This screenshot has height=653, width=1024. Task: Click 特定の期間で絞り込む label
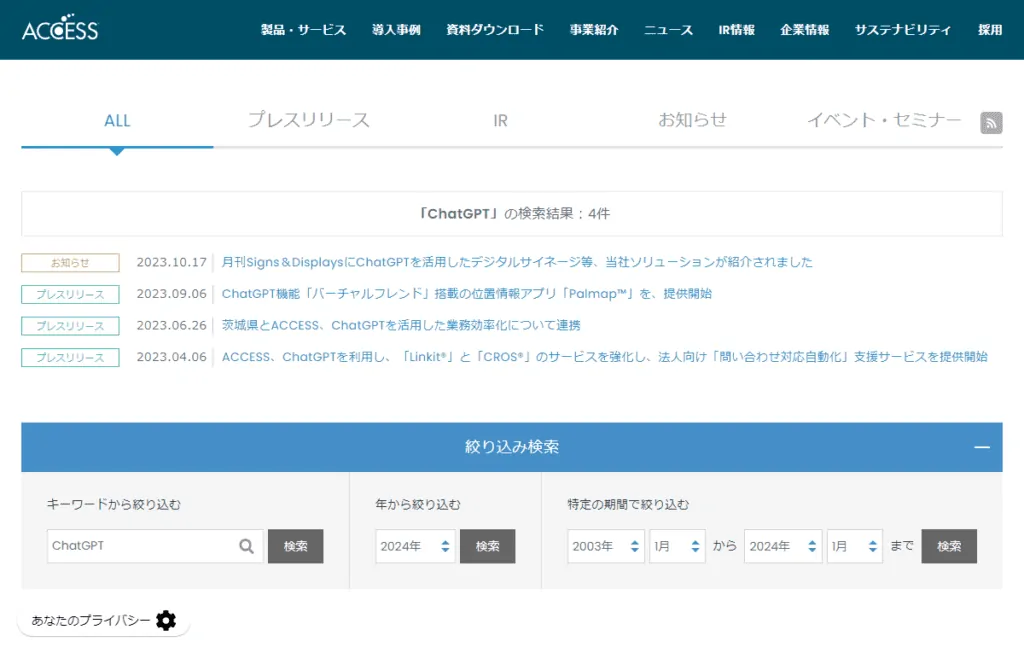628,505
